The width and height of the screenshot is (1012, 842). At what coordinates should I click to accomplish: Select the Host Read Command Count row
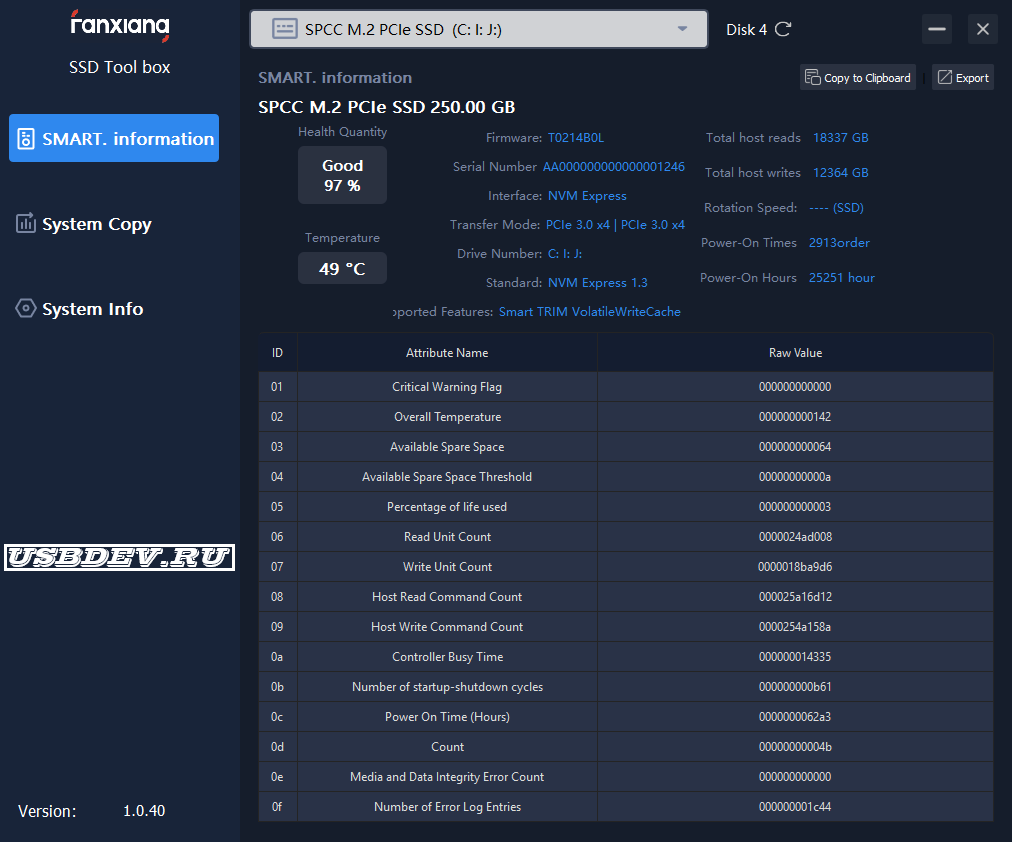(625, 597)
